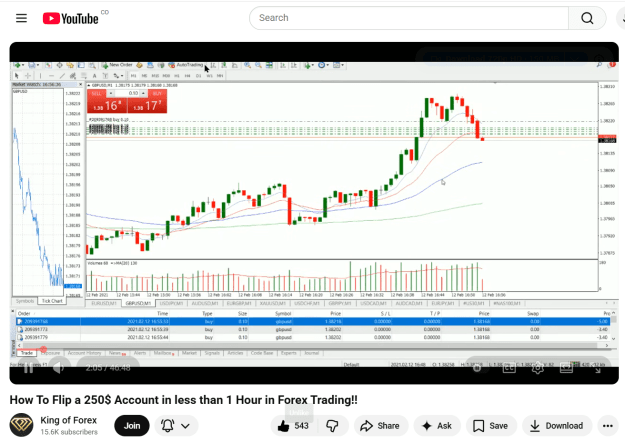Click the red video progress scrubber

click(x=43, y=349)
